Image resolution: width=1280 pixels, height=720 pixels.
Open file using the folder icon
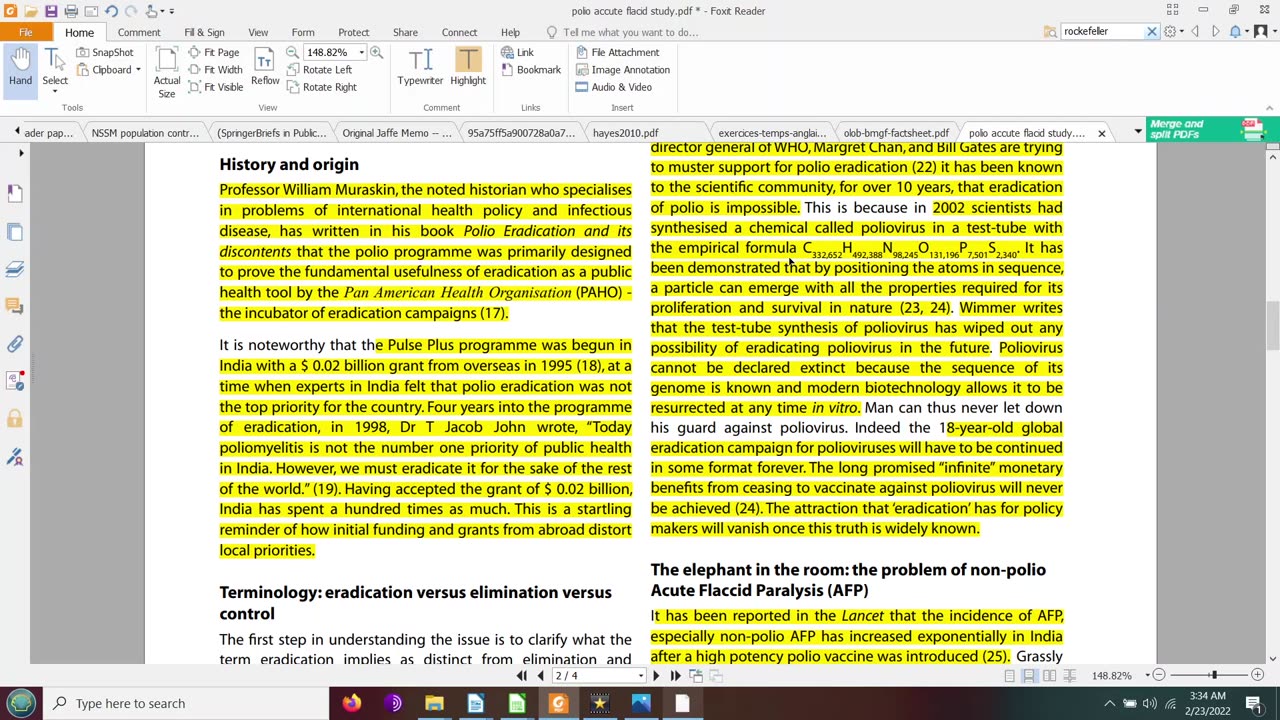point(31,11)
